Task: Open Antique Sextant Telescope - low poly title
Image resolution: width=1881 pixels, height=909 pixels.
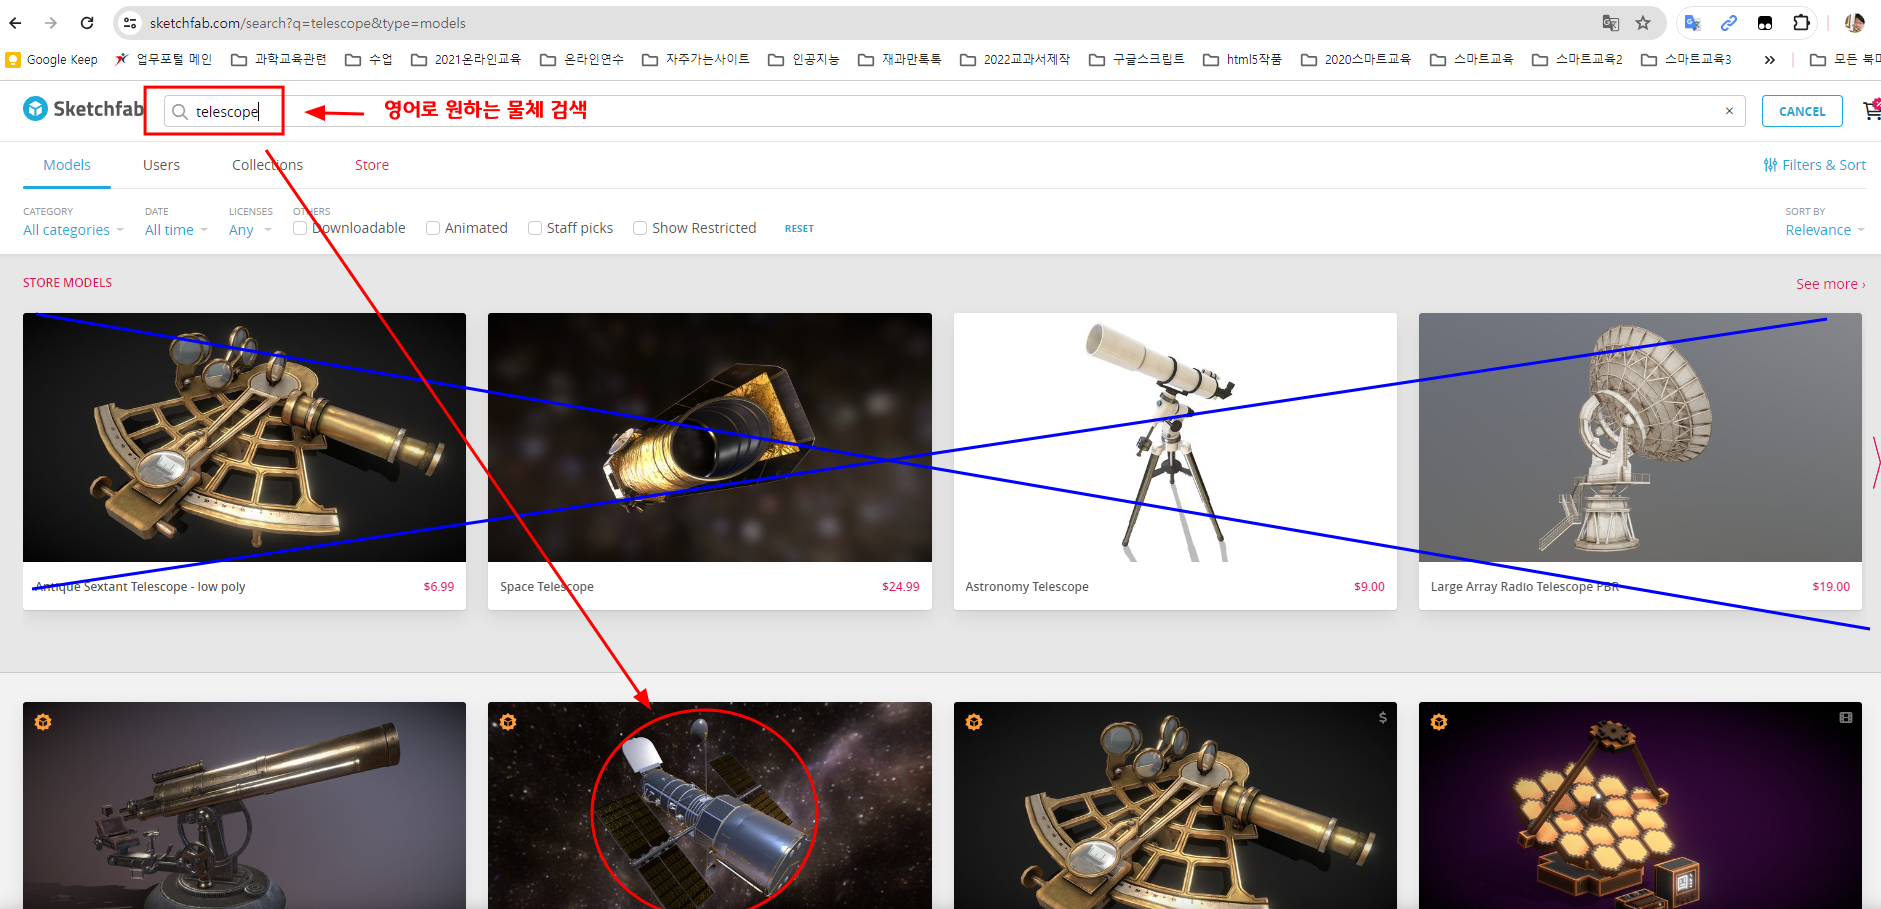Action: pos(140,587)
